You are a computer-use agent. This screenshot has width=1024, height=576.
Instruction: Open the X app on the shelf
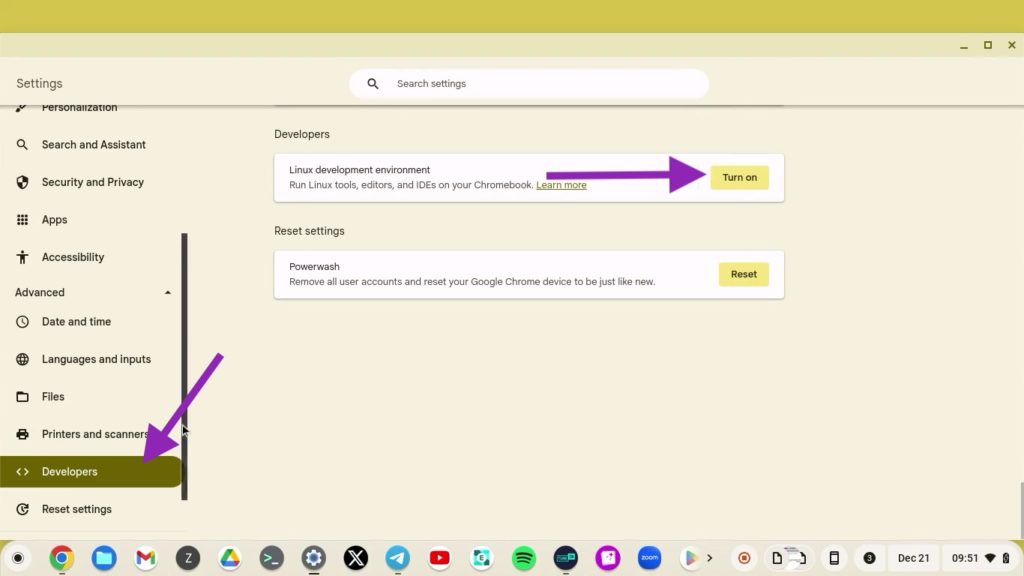(x=356, y=558)
